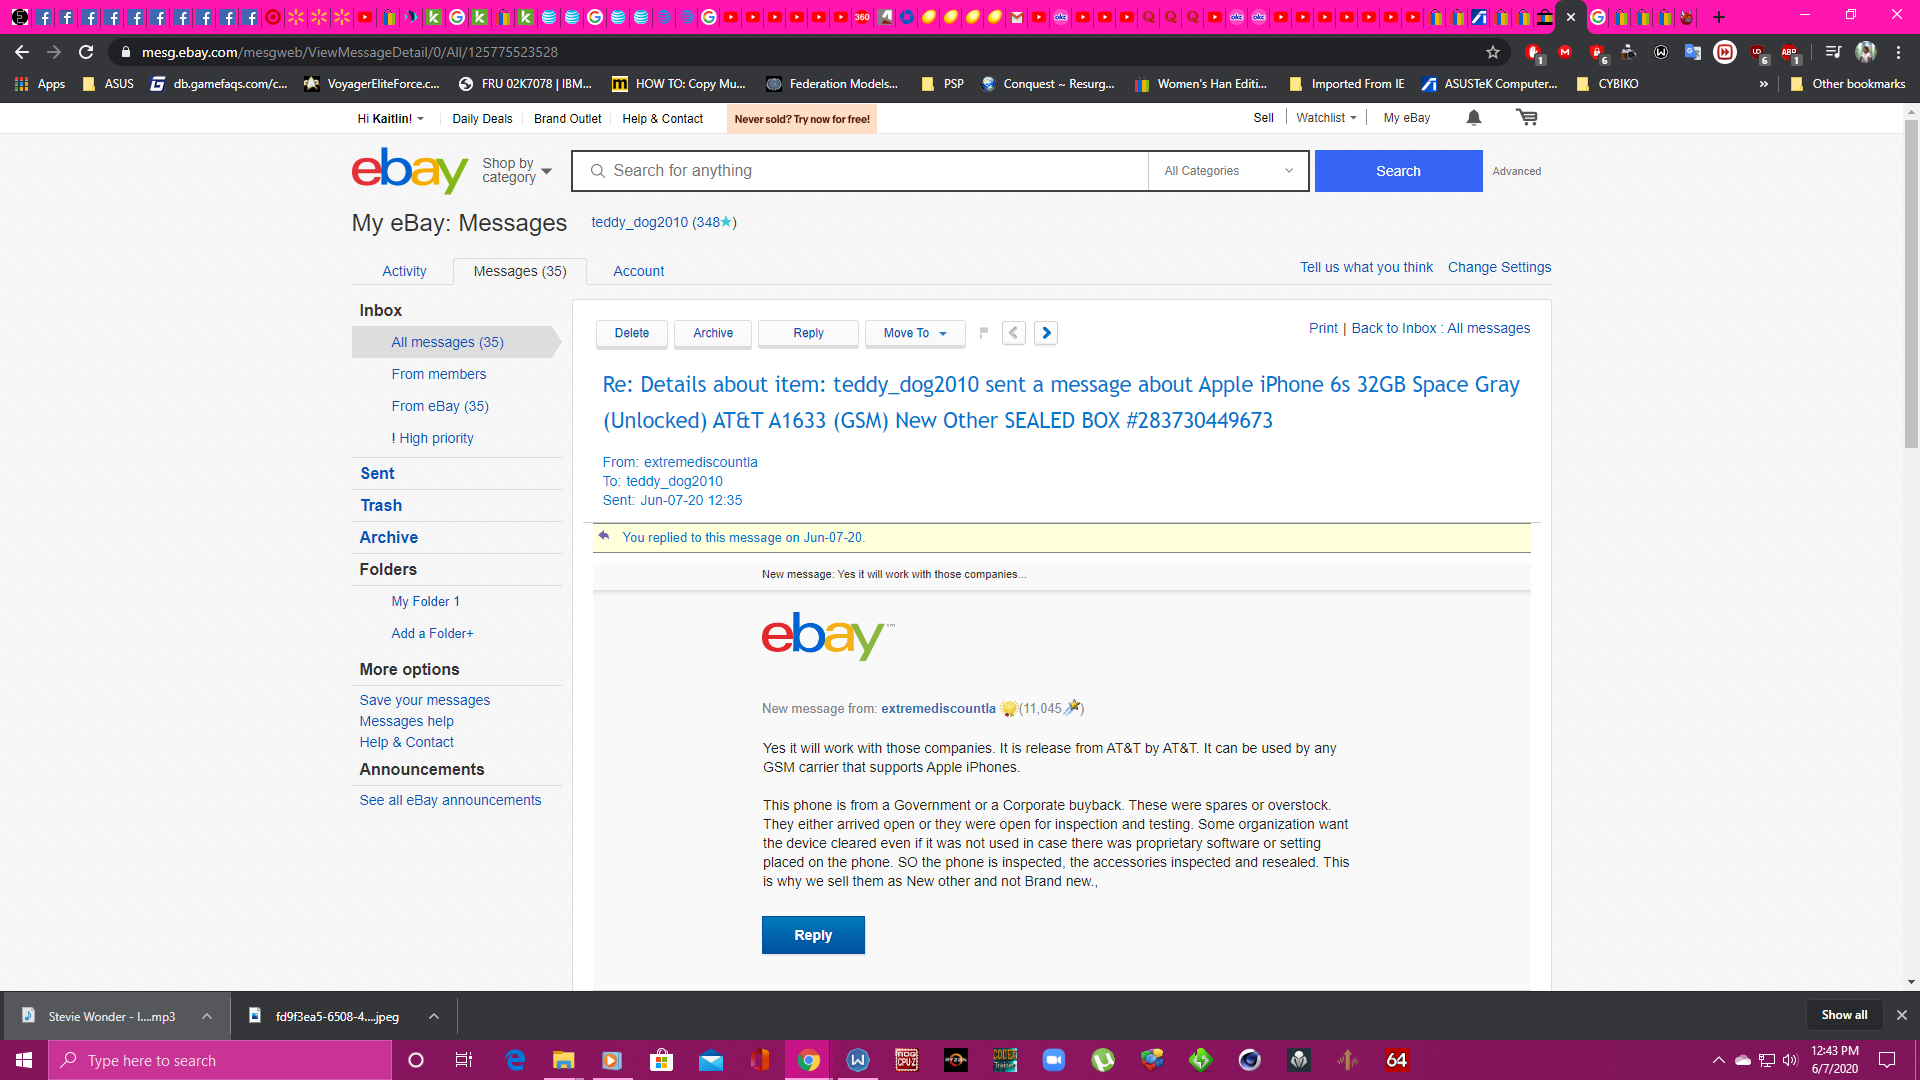Open Sent folder

coord(378,473)
